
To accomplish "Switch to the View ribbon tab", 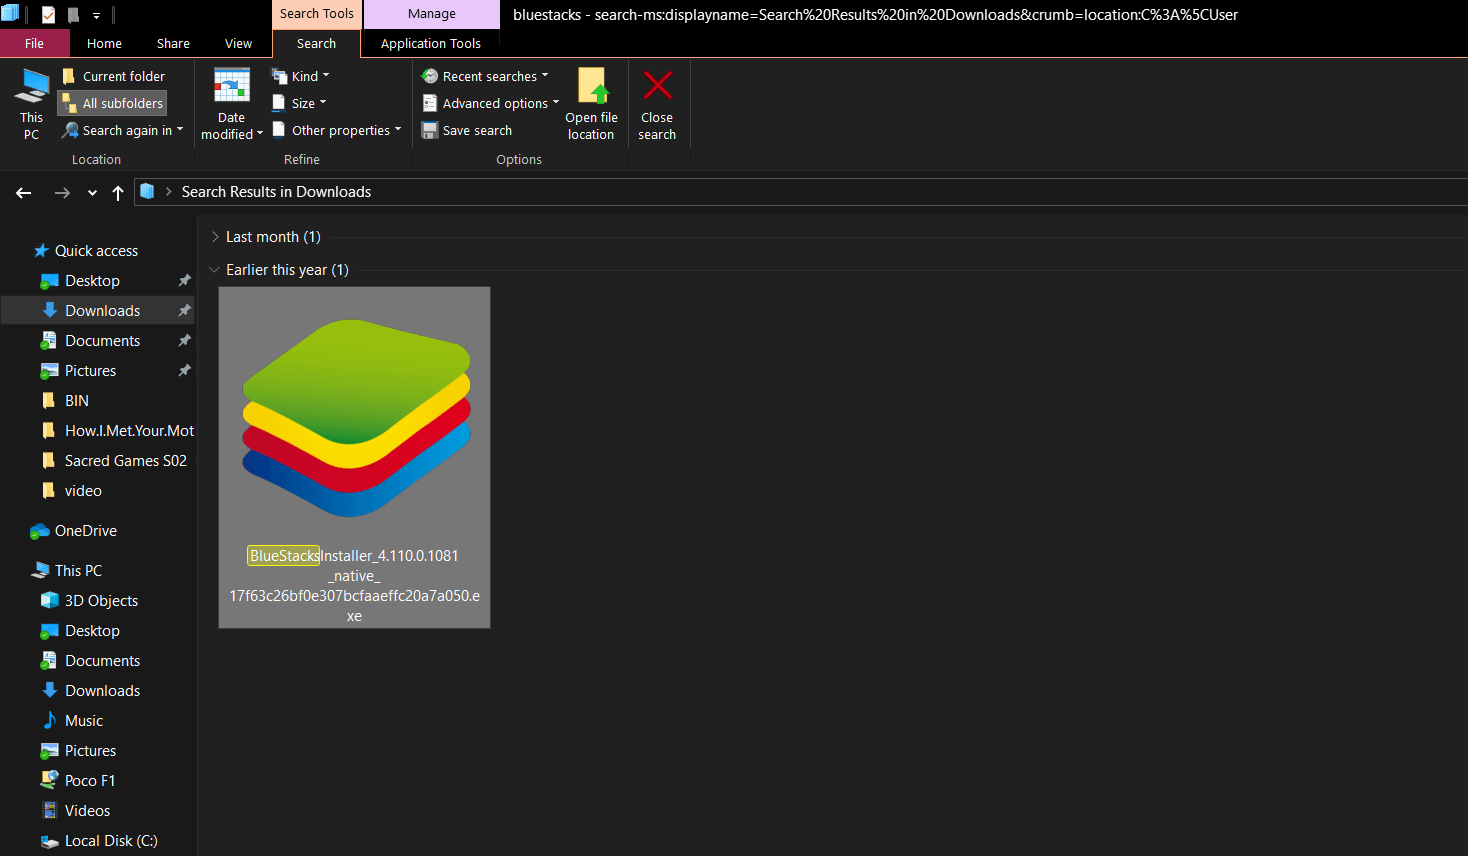I will coord(238,43).
